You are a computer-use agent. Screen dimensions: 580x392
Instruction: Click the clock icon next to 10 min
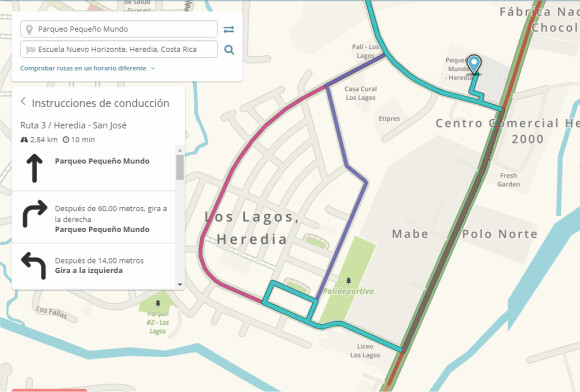(66, 140)
